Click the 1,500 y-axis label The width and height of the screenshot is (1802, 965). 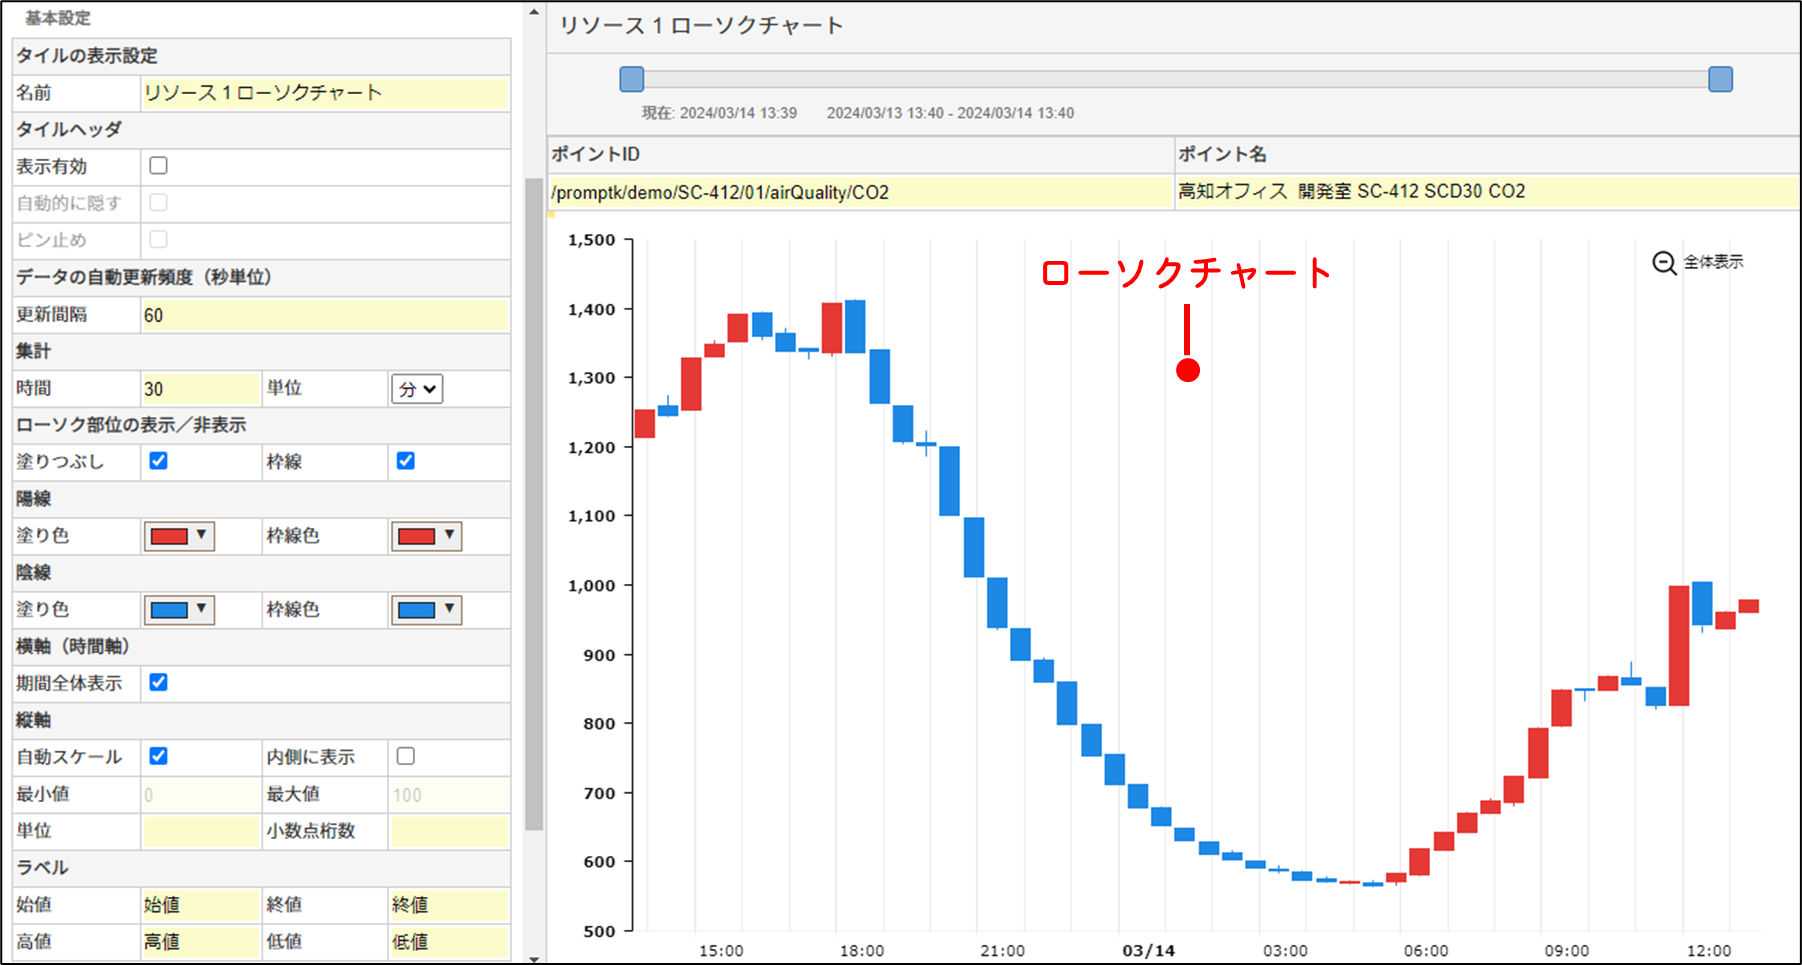pyautogui.click(x=592, y=240)
